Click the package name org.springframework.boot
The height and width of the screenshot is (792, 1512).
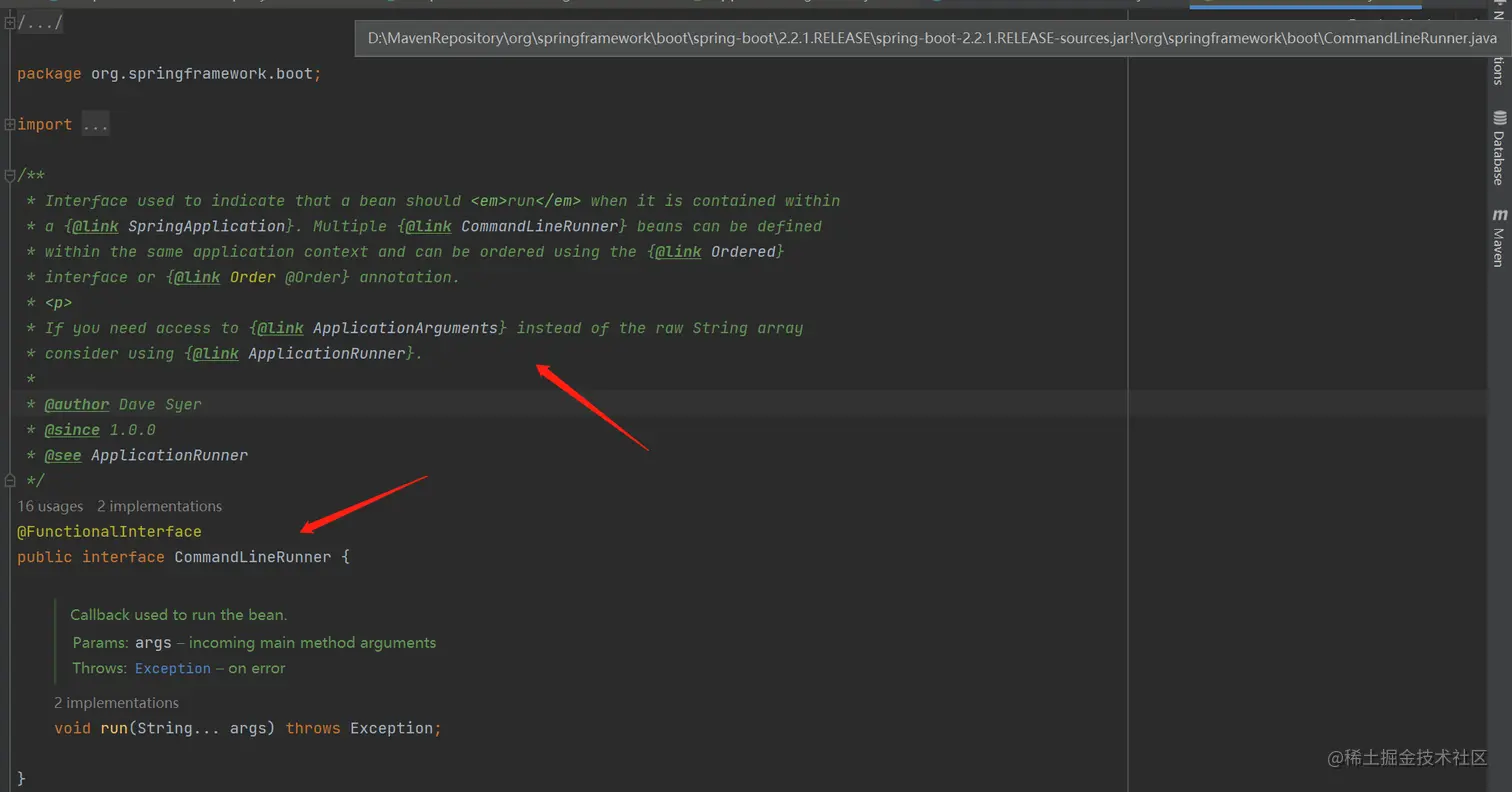[202, 74]
